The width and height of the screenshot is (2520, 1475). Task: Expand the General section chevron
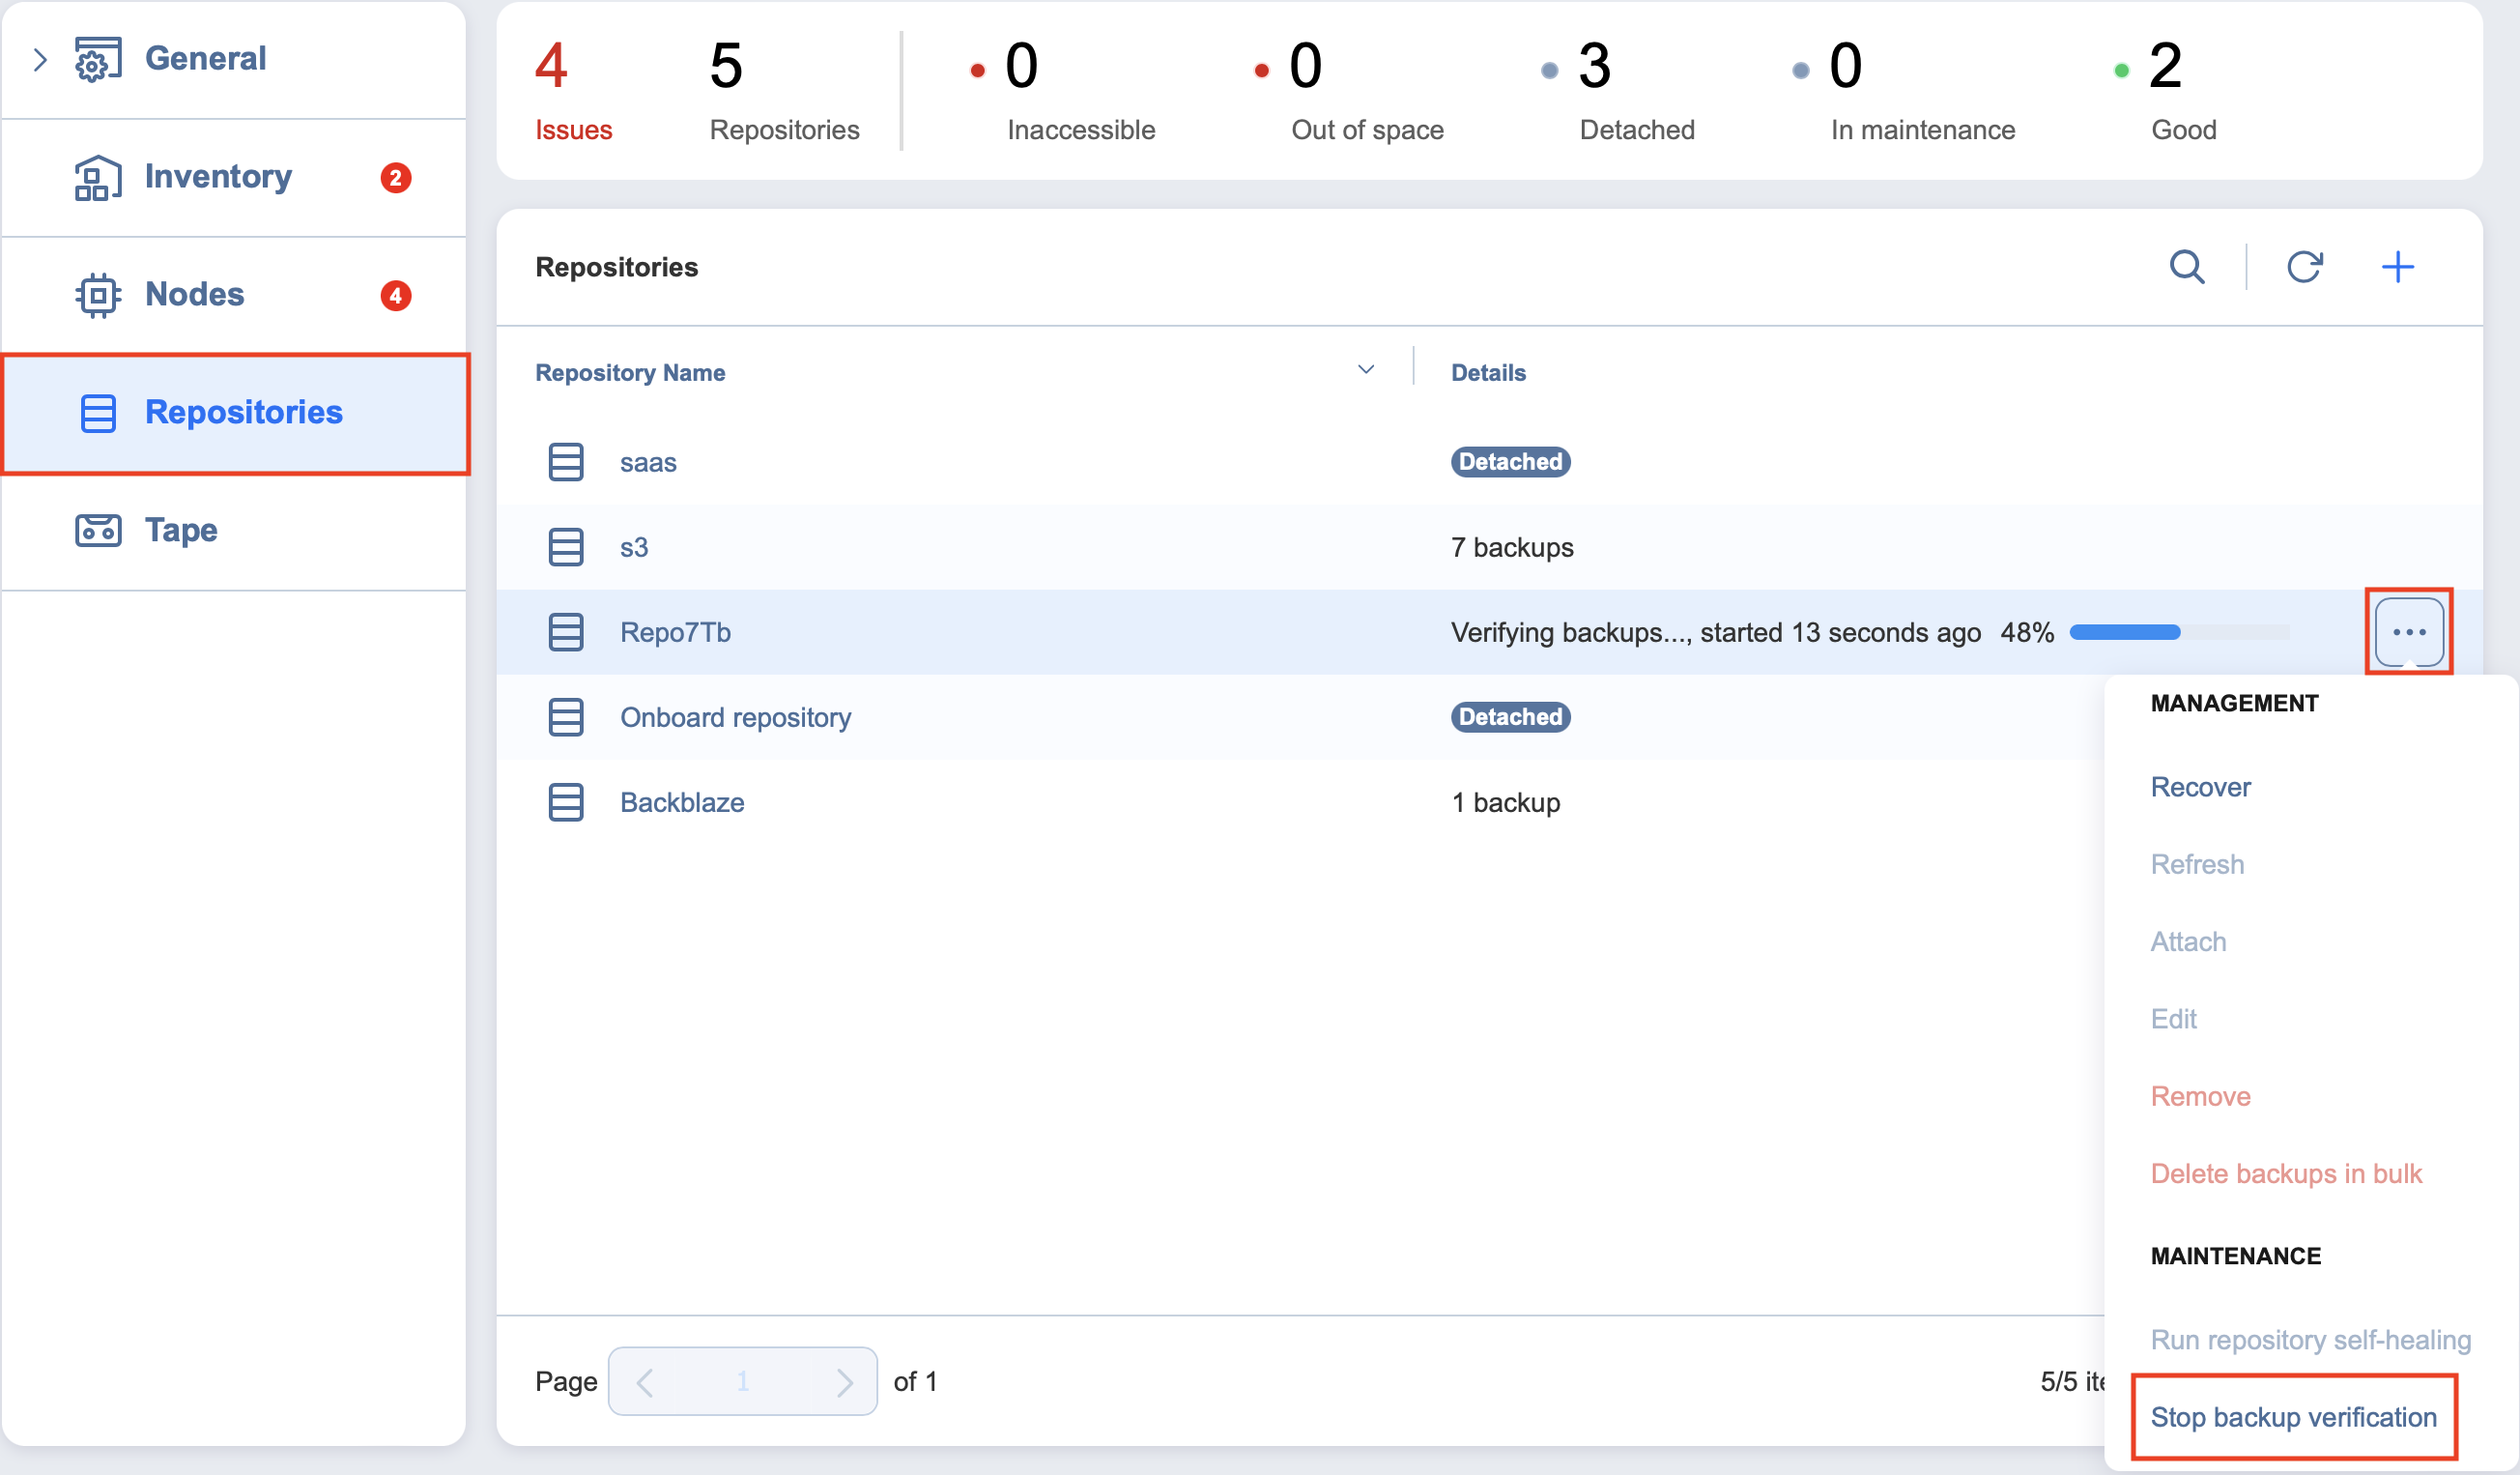click(40, 59)
